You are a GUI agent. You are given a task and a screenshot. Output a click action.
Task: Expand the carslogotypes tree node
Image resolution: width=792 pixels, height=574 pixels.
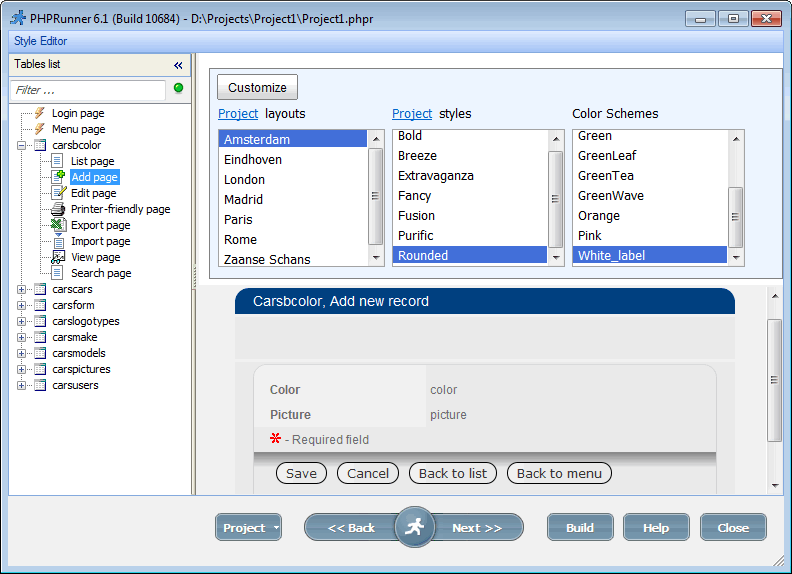click(x=21, y=321)
